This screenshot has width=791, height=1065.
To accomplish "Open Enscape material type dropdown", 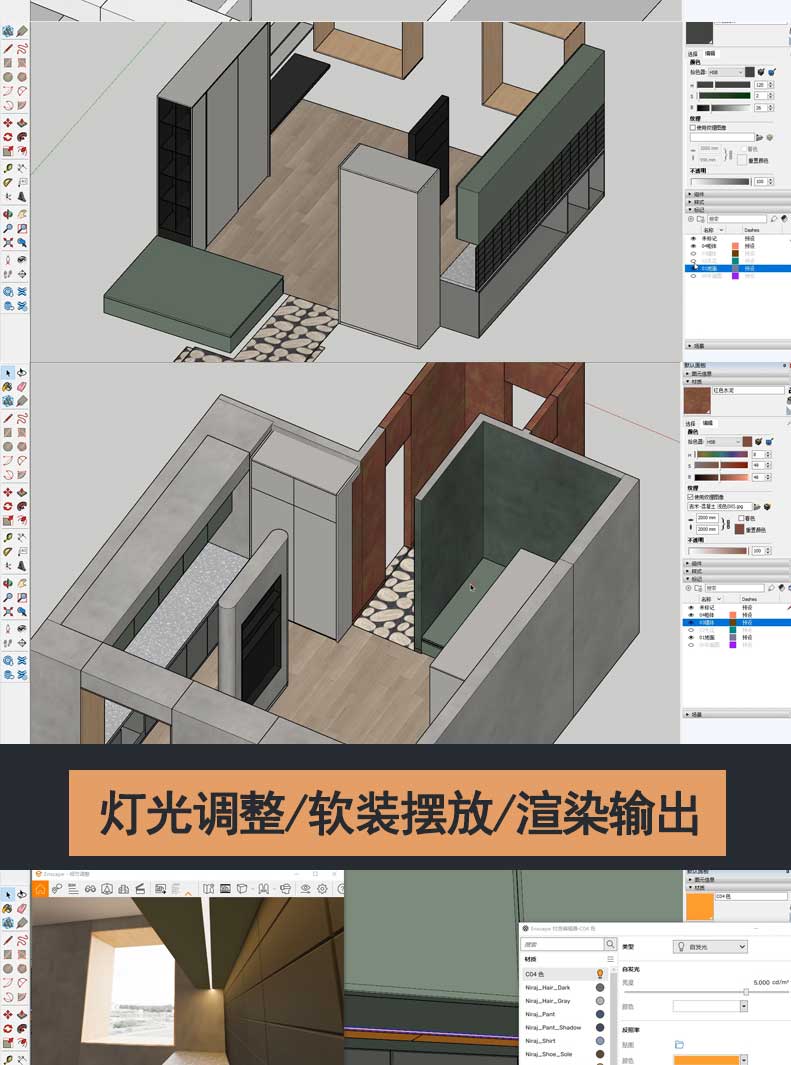I will [x=710, y=946].
